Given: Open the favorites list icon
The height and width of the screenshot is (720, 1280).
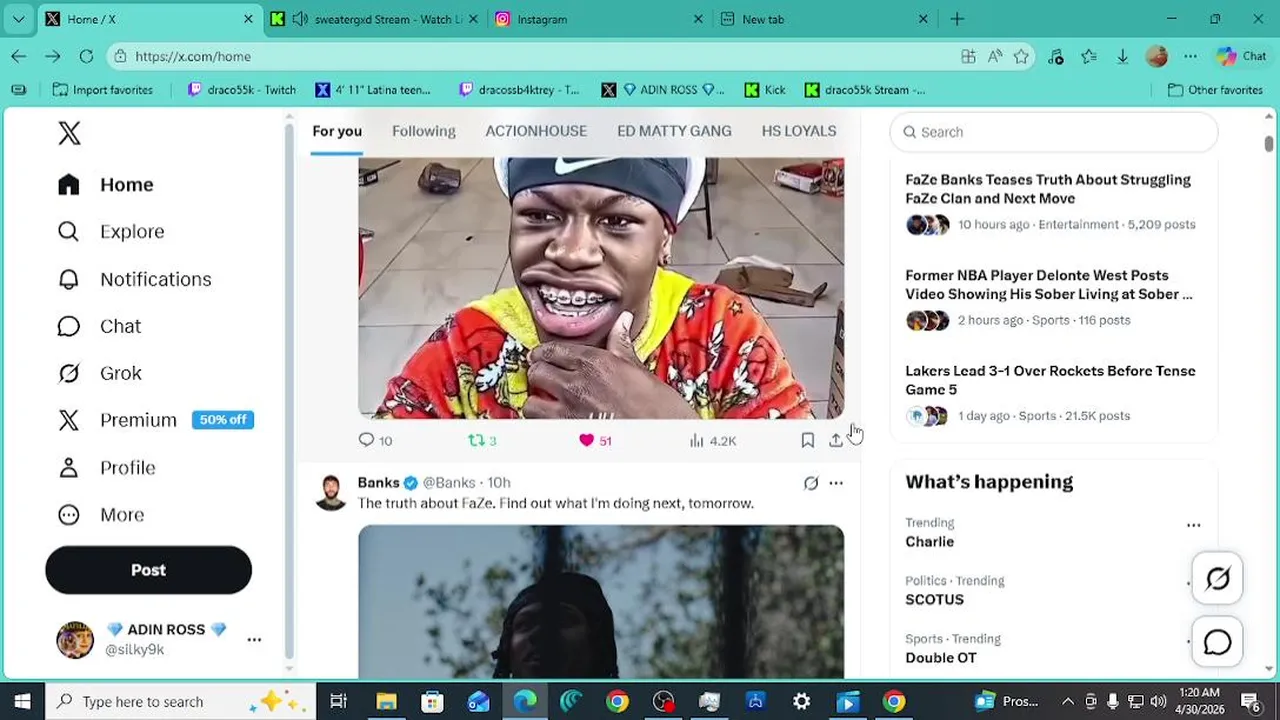Looking at the screenshot, I should (x=1089, y=57).
